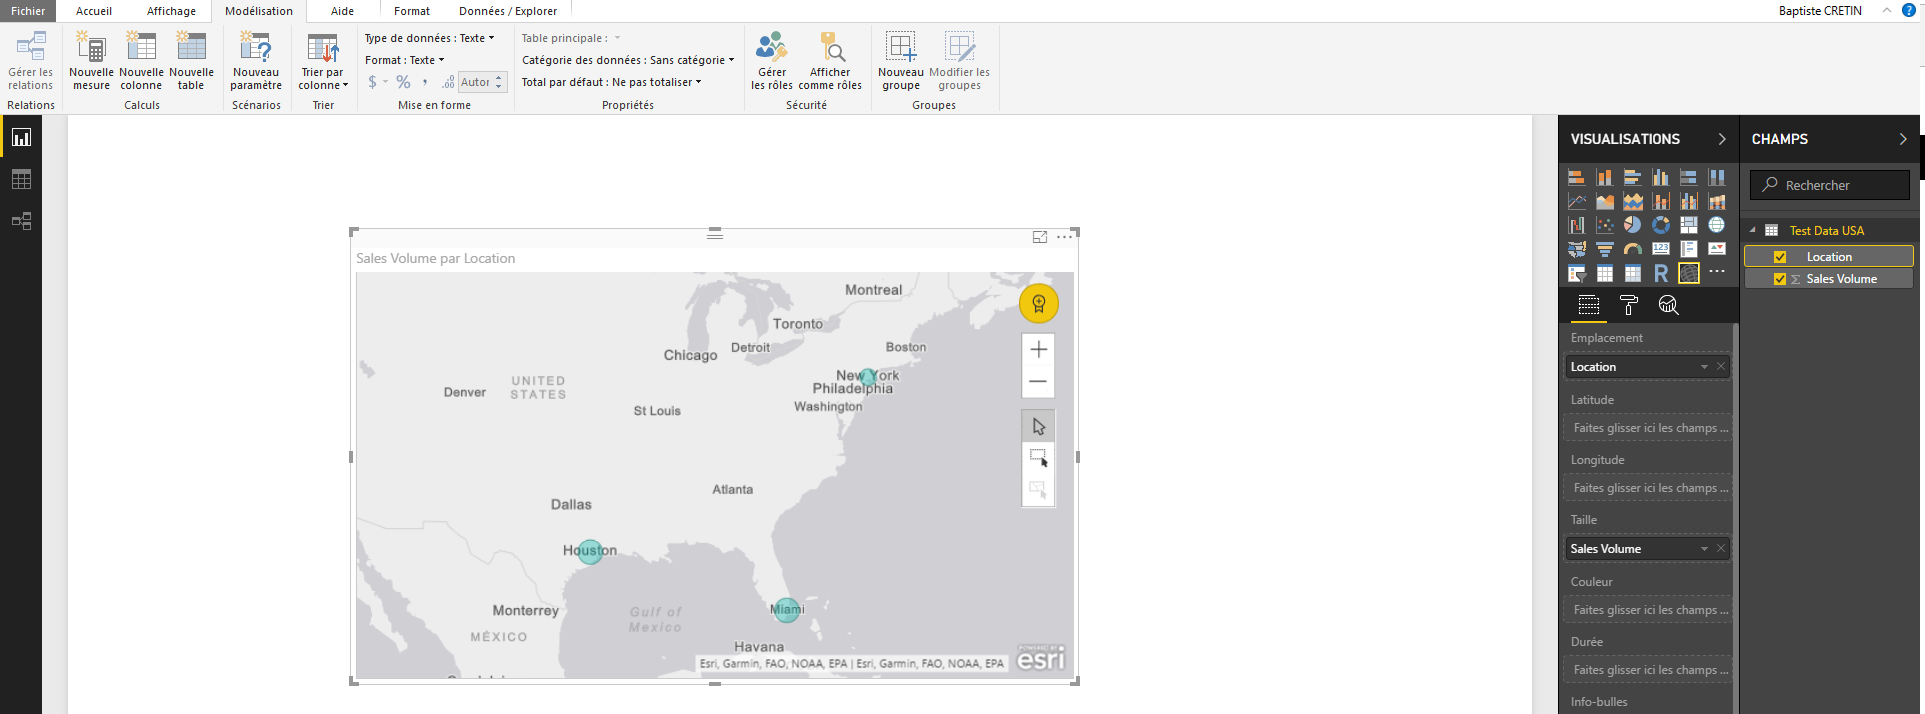Open Catégorie des données dropdown

(x=628, y=60)
